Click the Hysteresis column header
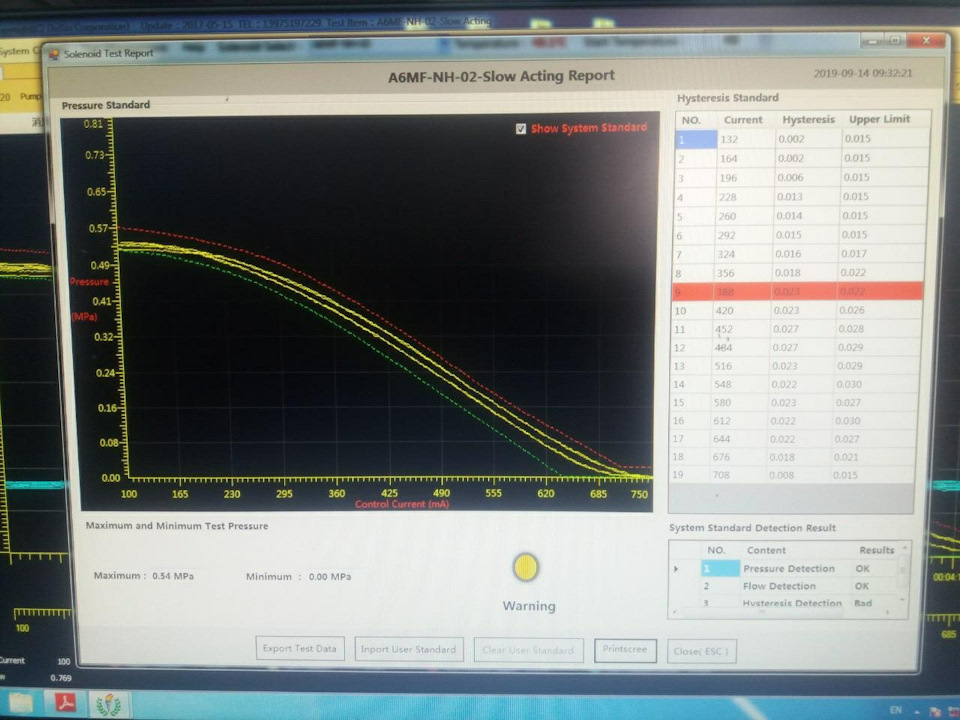 click(x=808, y=119)
